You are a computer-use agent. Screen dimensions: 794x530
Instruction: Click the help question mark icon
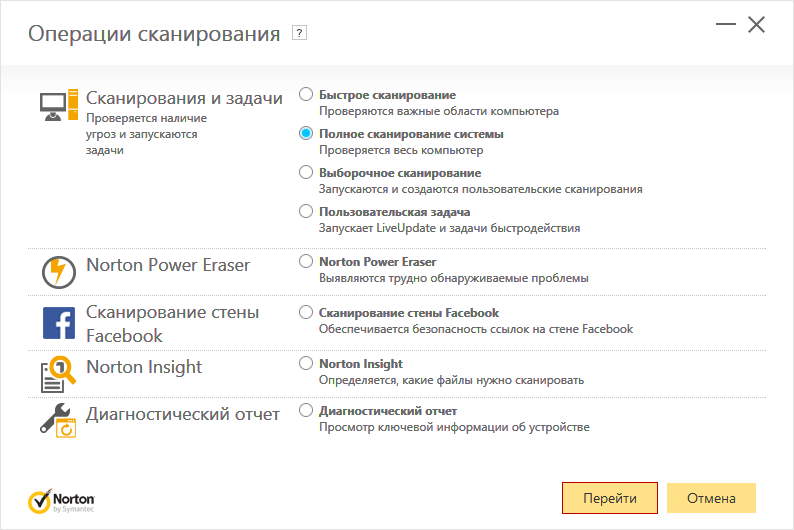pos(299,33)
